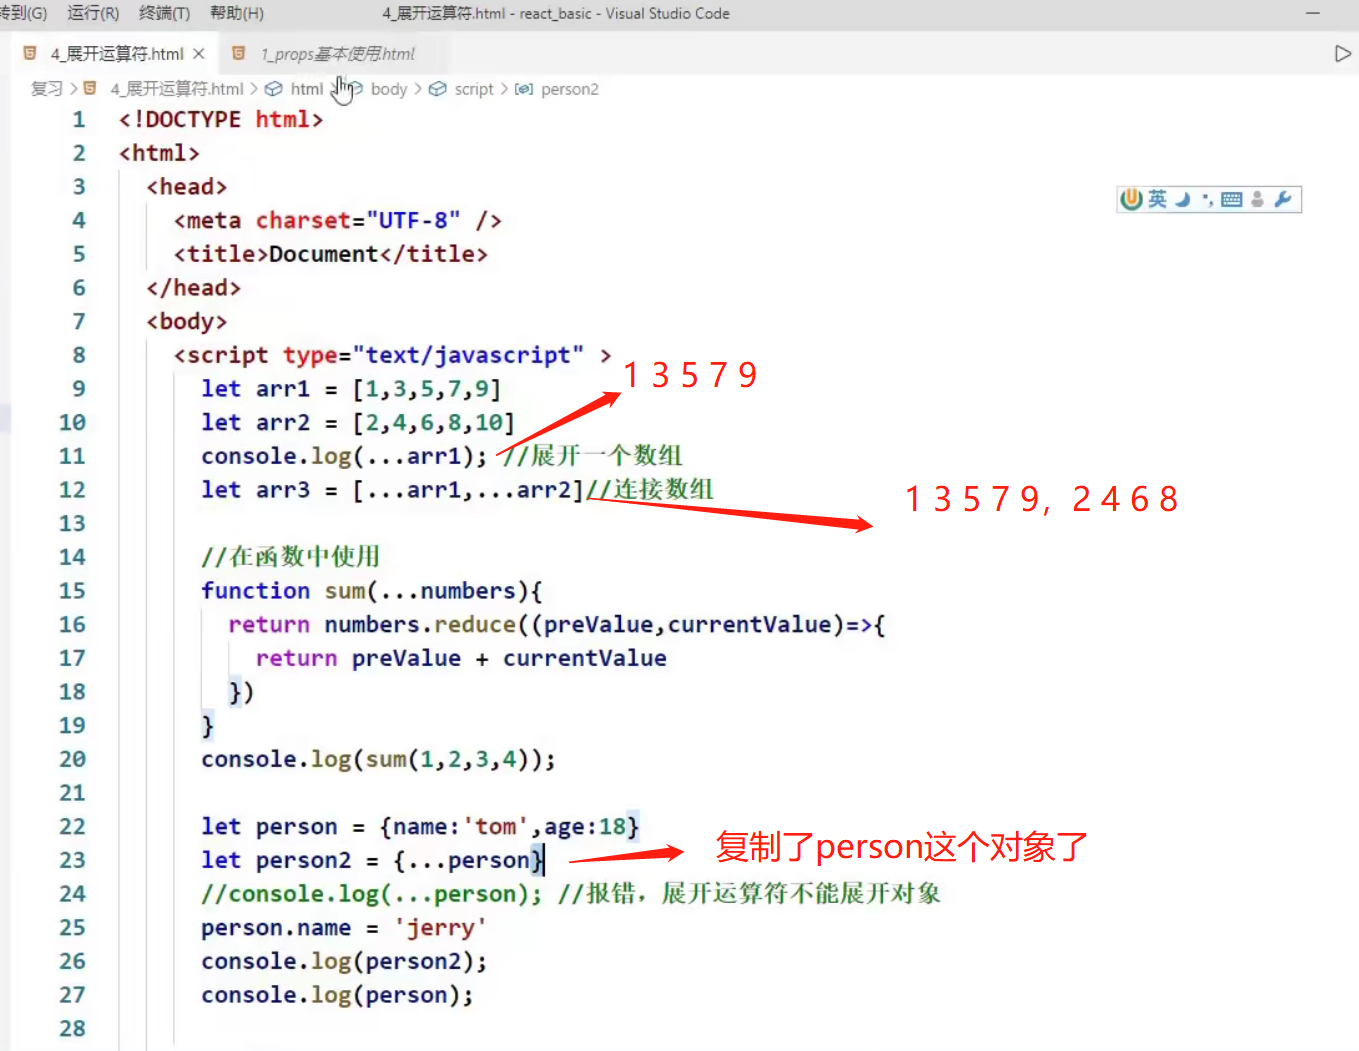Open the script element breadcrumb
The width and height of the screenshot is (1359, 1051).
pyautogui.click(x=474, y=89)
